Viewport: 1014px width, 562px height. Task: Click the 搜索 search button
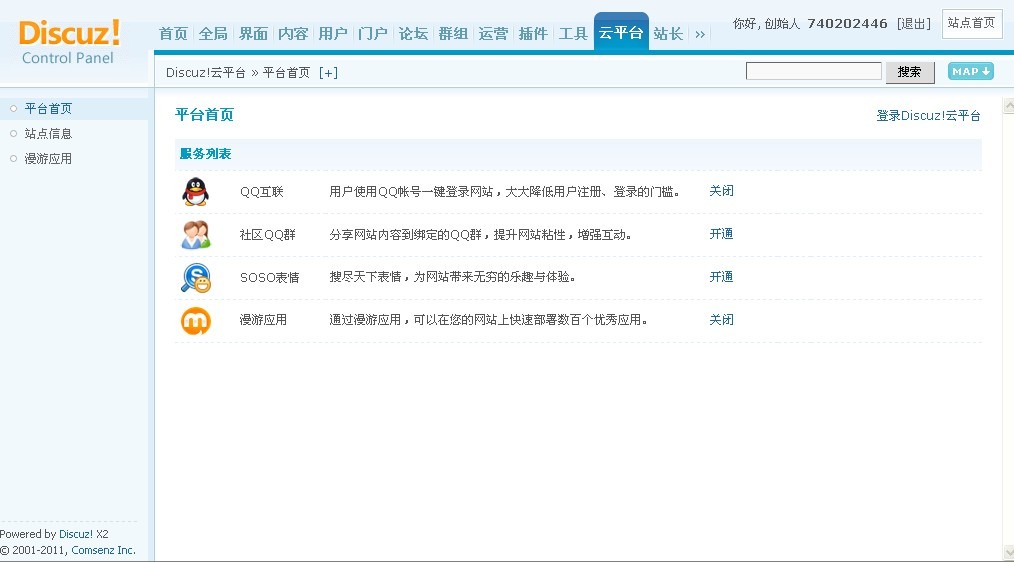click(910, 72)
